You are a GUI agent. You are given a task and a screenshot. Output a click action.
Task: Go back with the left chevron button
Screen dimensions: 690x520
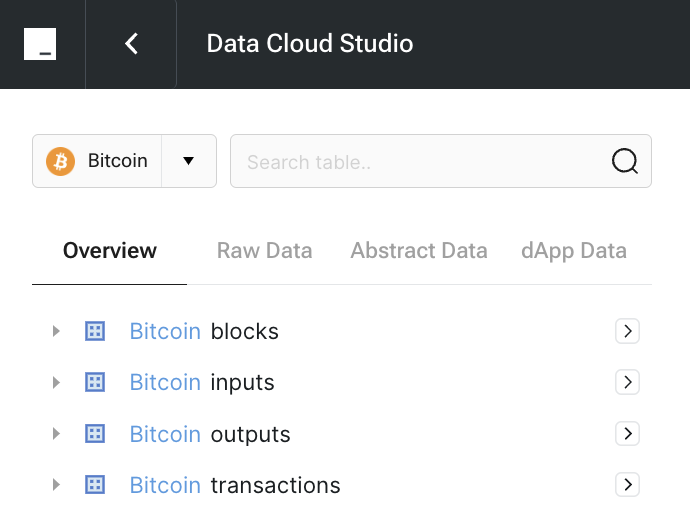click(131, 44)
